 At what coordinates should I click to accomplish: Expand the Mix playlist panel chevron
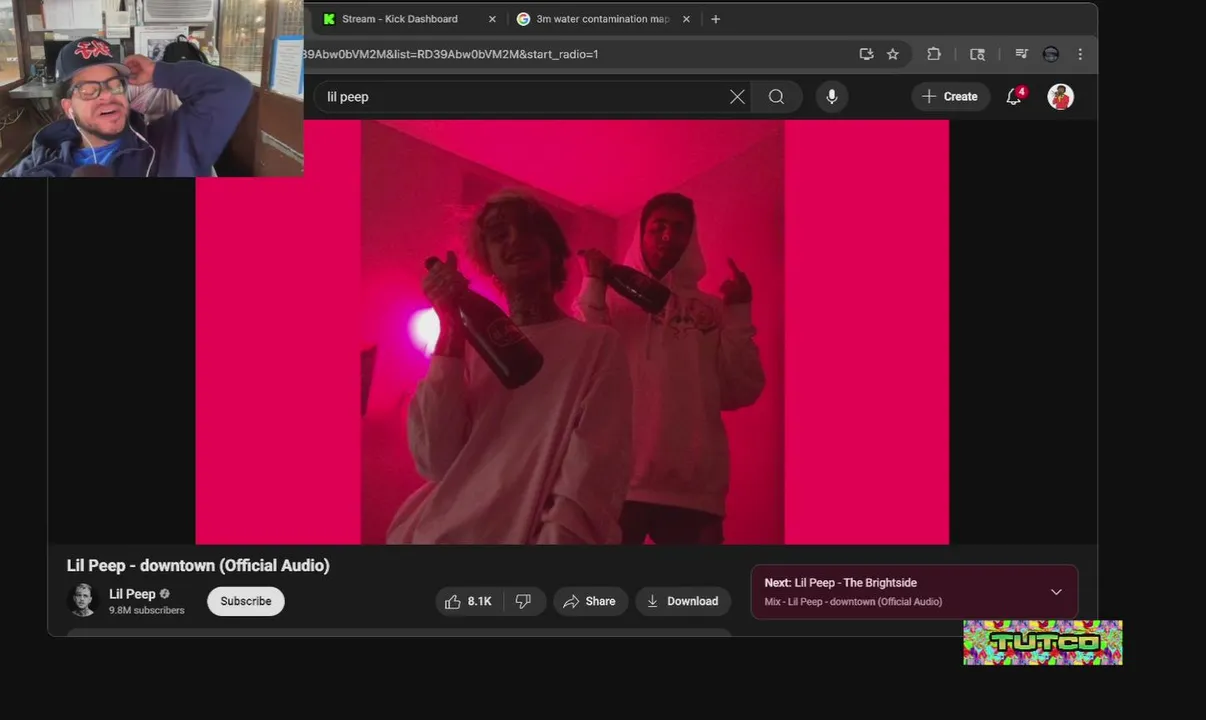(x=1056, y=592)
